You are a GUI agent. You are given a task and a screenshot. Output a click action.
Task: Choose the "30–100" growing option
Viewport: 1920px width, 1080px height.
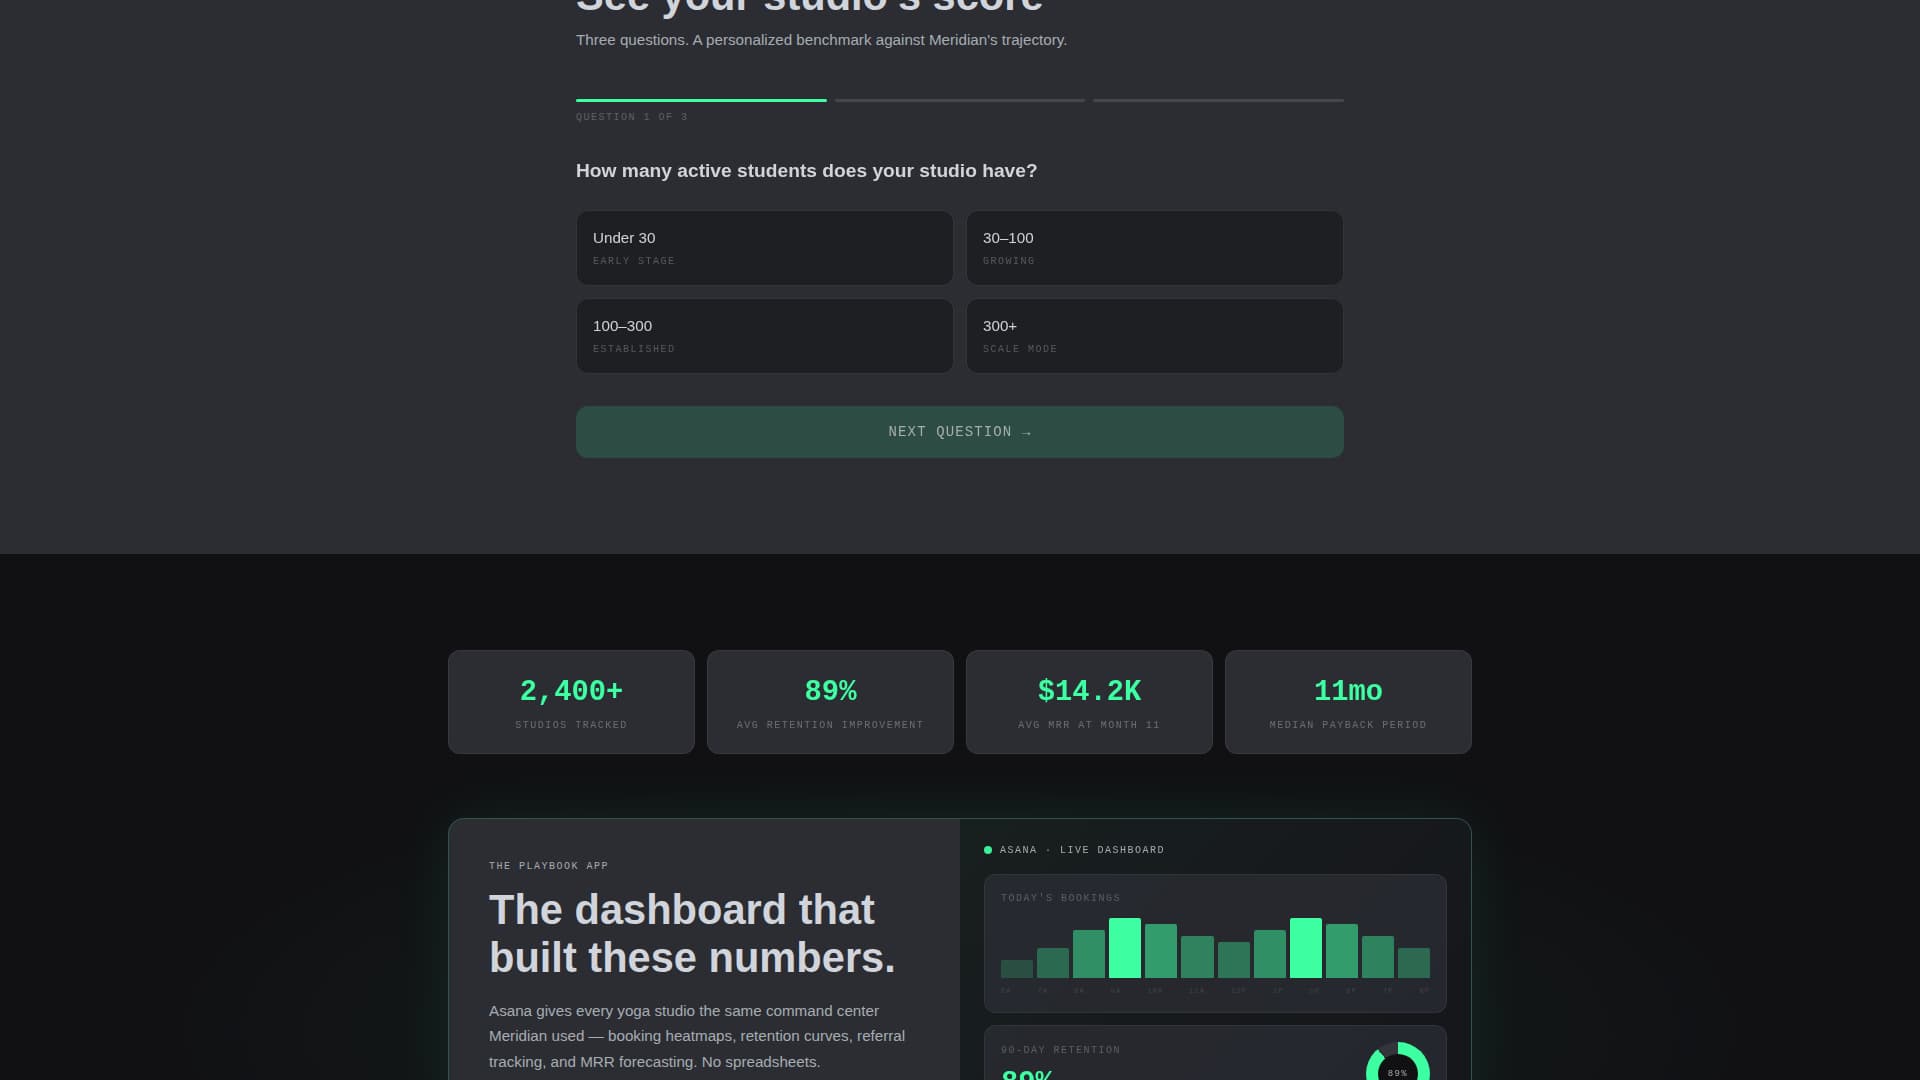point(1155,248)
